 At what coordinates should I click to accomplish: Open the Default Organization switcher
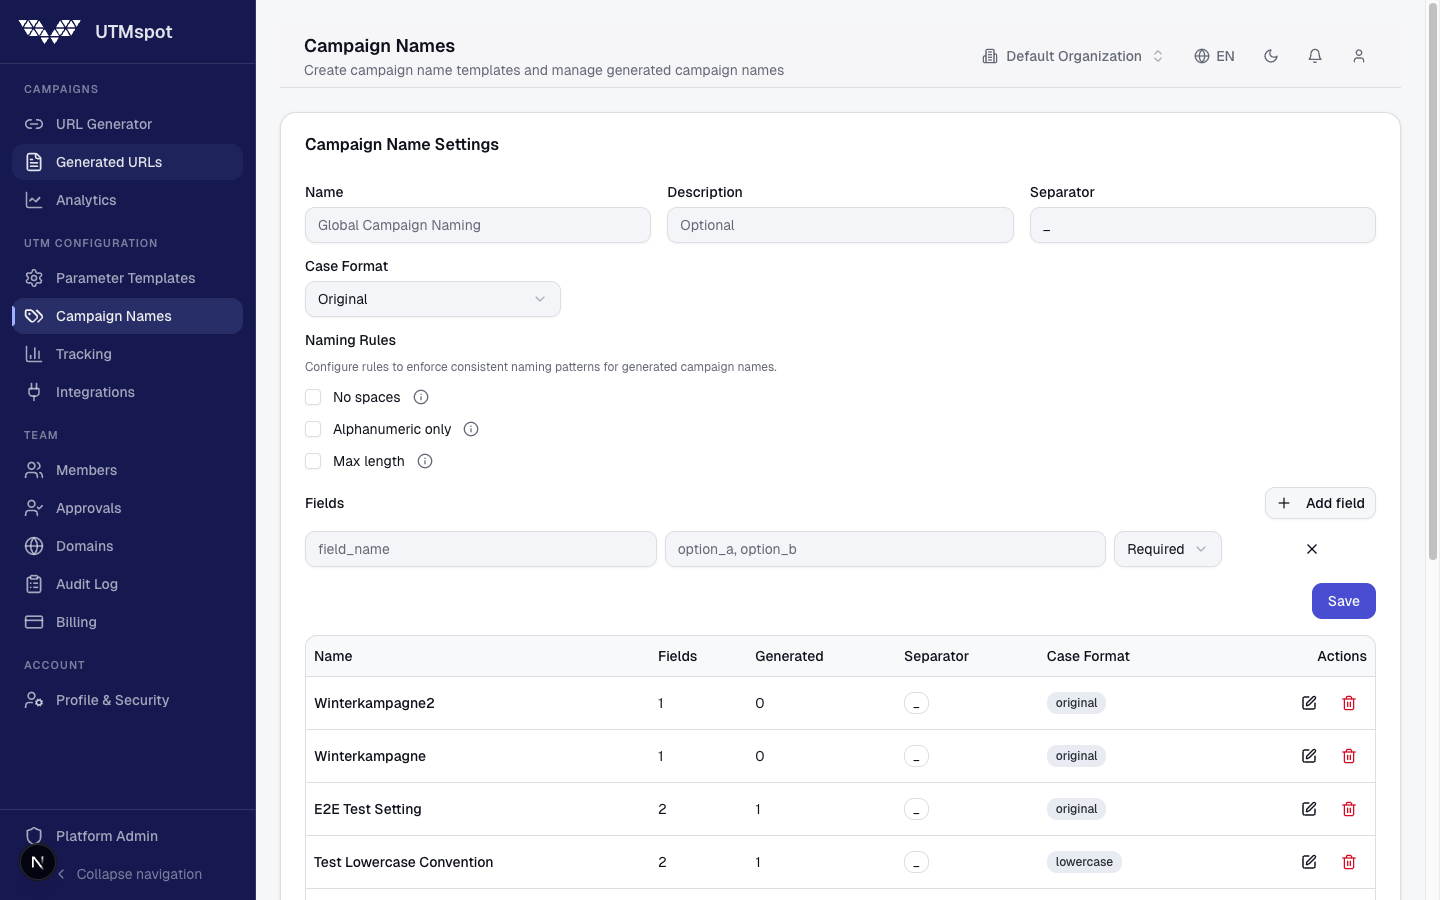(1073, 56)
